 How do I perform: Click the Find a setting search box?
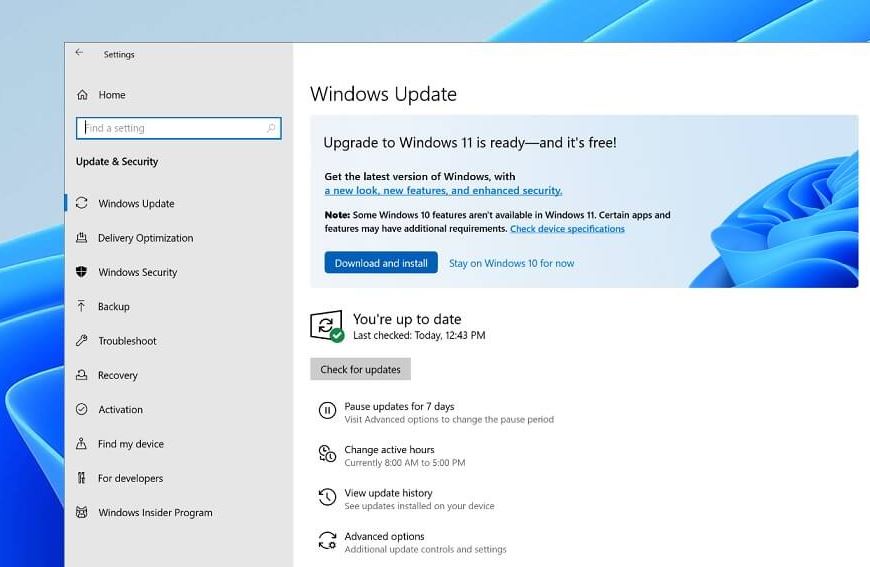(x=179, y=128)
